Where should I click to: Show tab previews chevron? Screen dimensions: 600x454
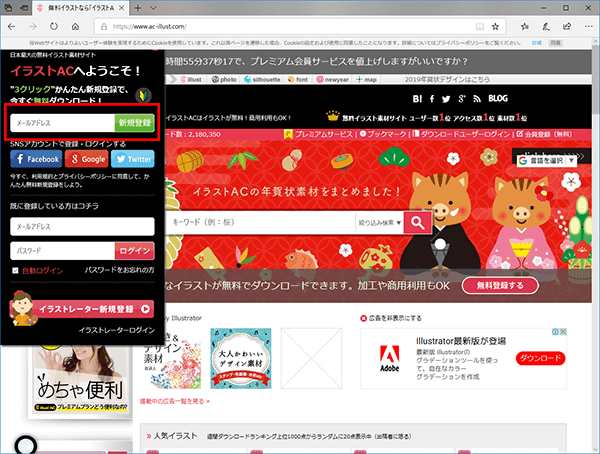coord(153,8)
